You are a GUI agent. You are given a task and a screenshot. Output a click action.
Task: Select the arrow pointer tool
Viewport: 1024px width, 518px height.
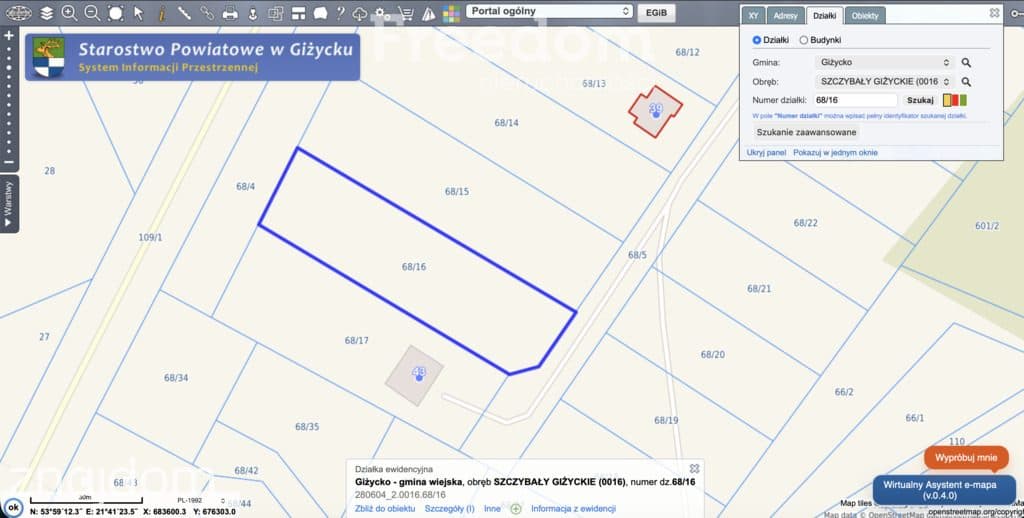(x=138, y=12)
